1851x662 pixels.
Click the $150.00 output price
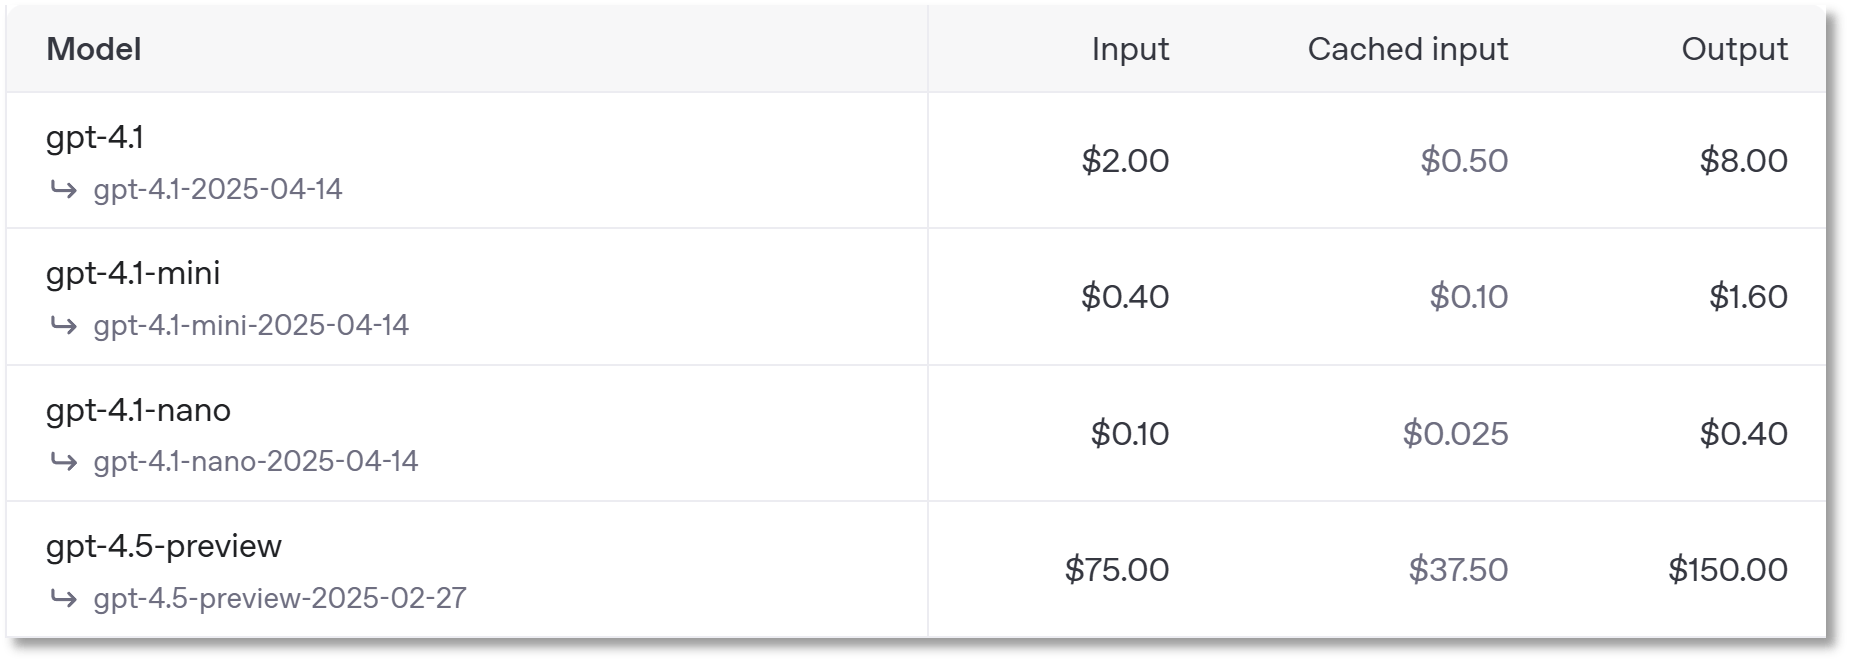coord(1728,569)
